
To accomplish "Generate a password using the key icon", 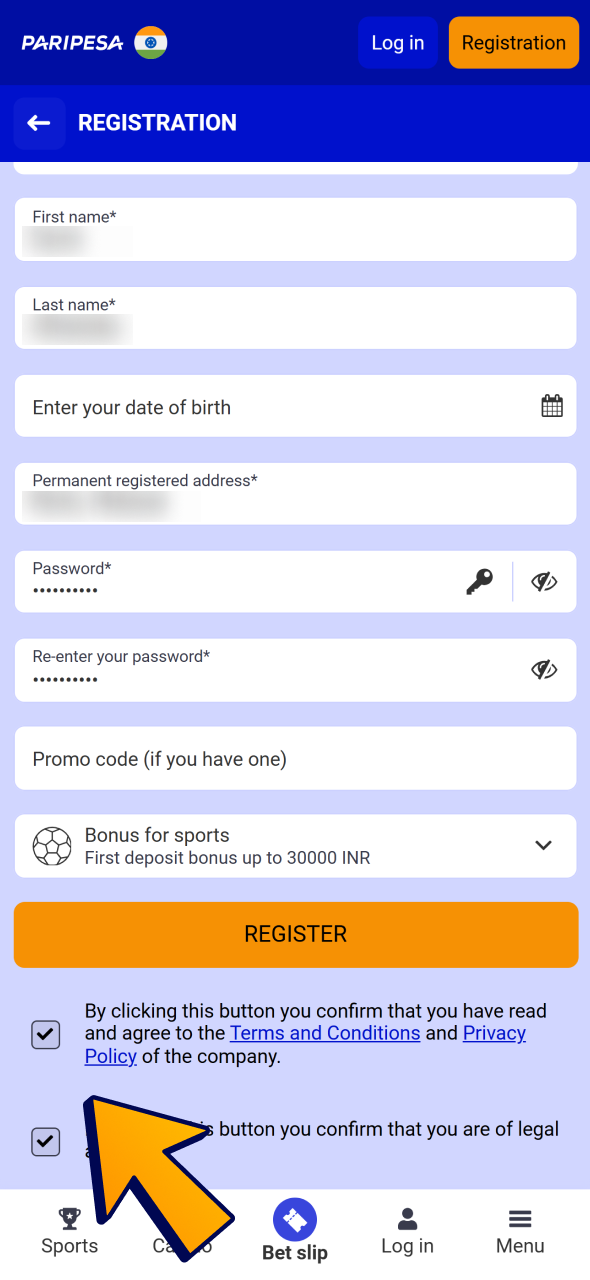I will tap(480, 581).
